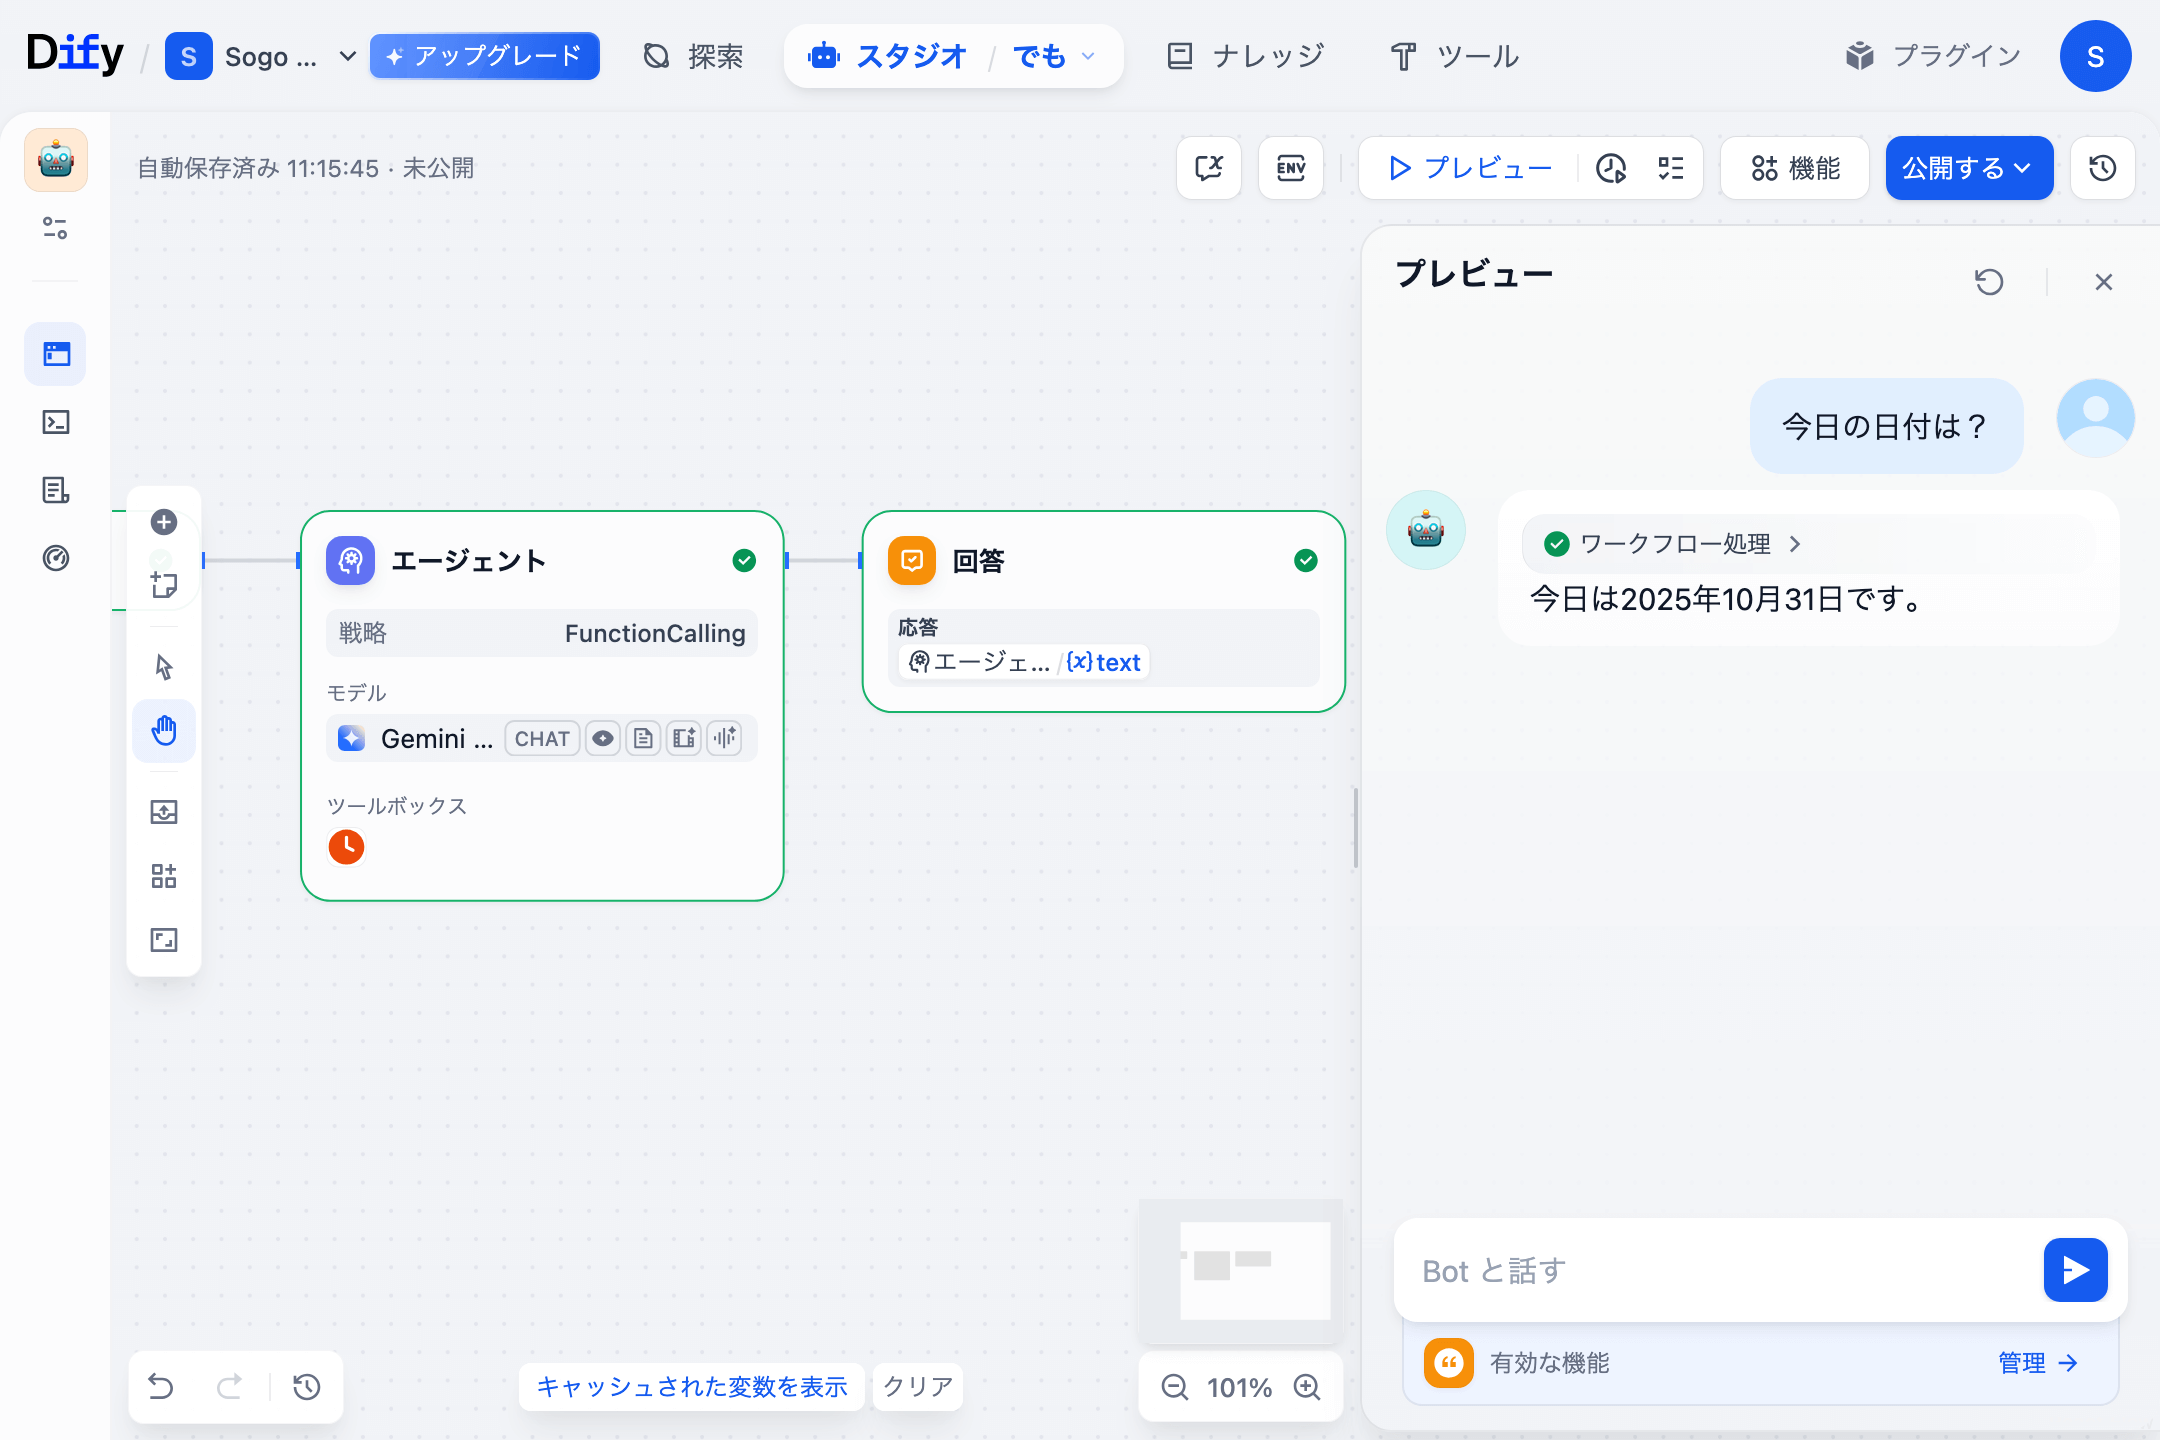View the app version history
2160x1440 pixels.
tap(2101, 168)
